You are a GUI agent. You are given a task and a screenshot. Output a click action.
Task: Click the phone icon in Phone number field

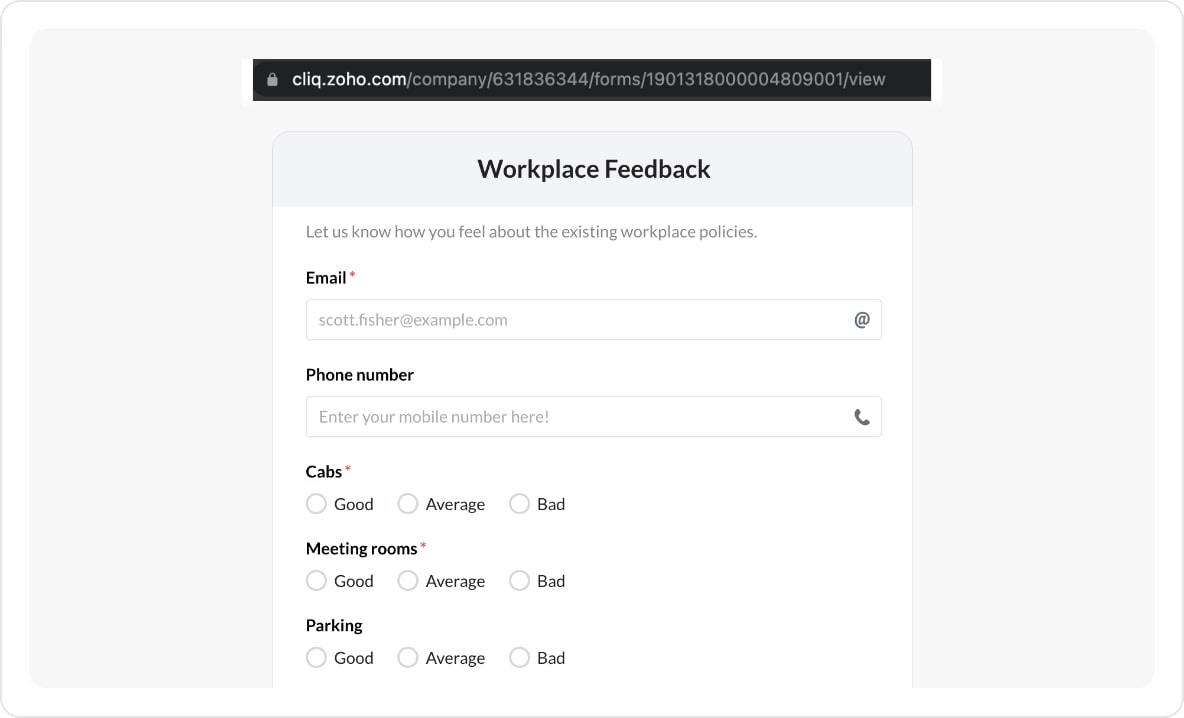[861, 417]
